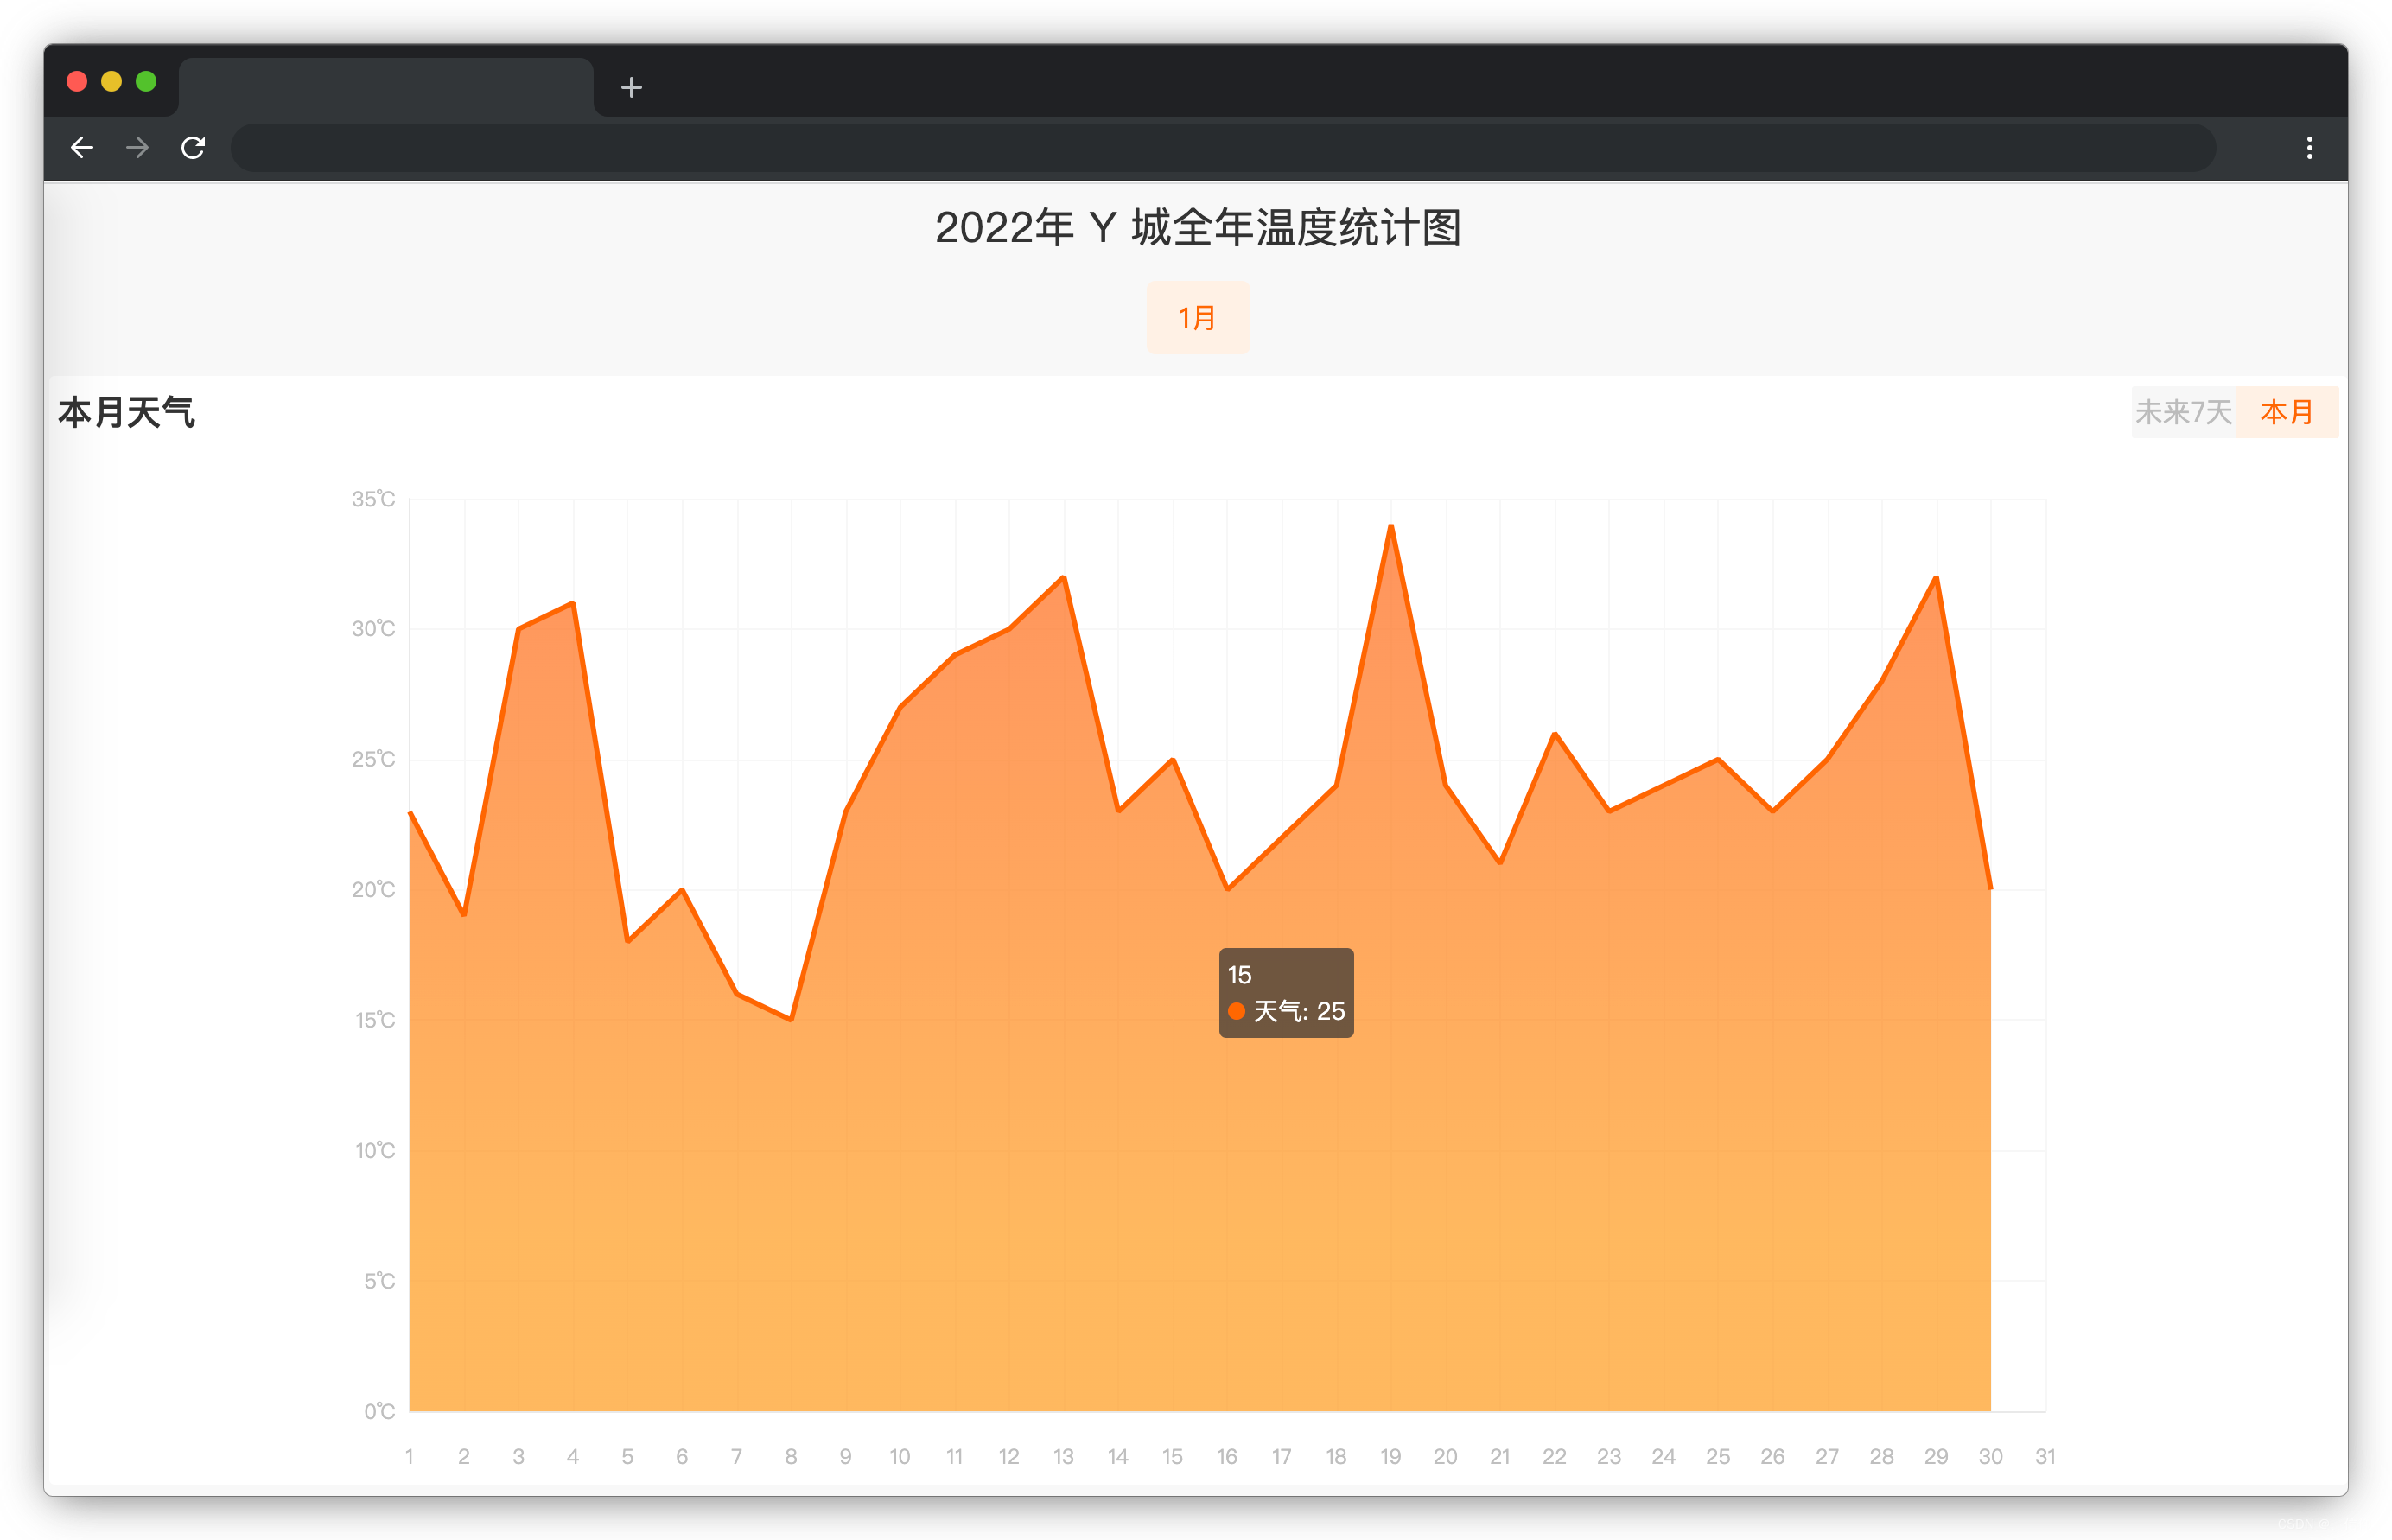2392x1540 pixels.
Task: Click the data point at day 13
Action: (x=1064, y=578)
